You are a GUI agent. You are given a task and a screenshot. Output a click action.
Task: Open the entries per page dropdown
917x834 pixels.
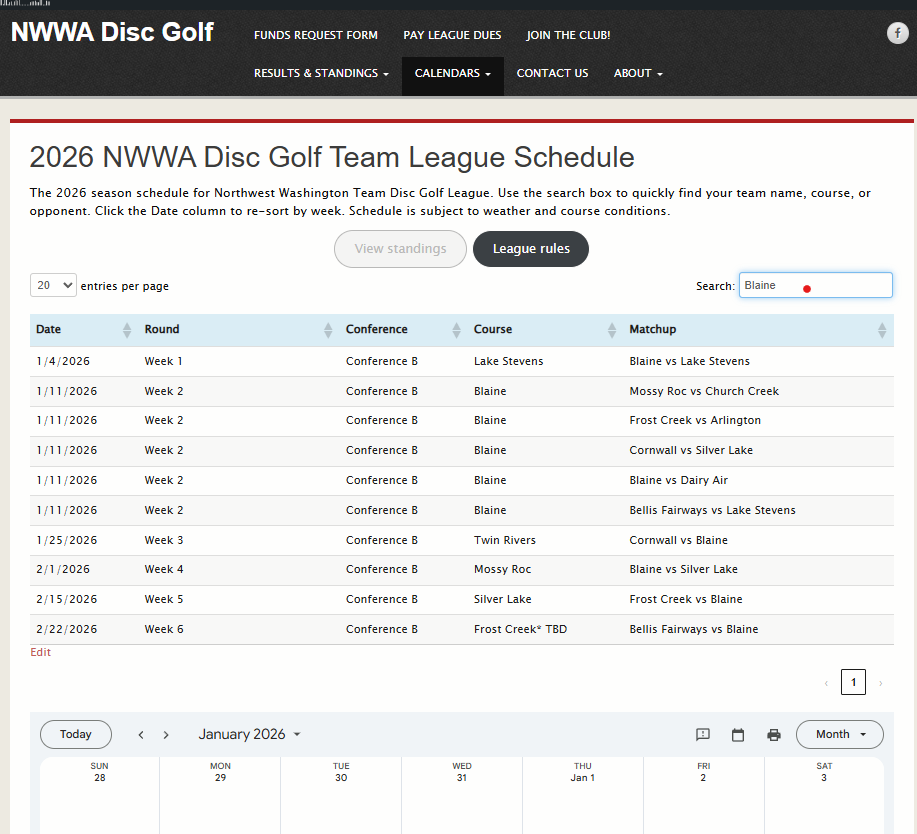click(54, 285)
